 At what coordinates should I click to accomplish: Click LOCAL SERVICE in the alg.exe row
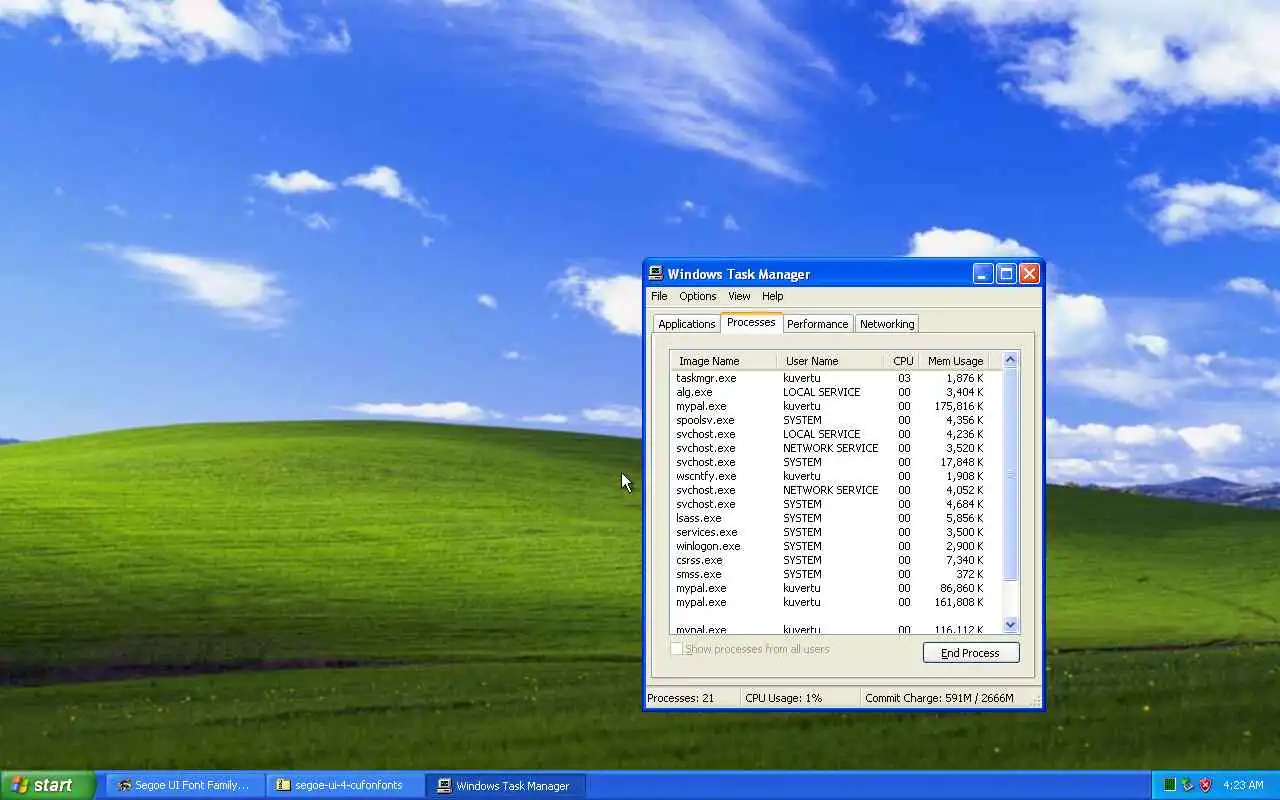click(x=821, y=392)
